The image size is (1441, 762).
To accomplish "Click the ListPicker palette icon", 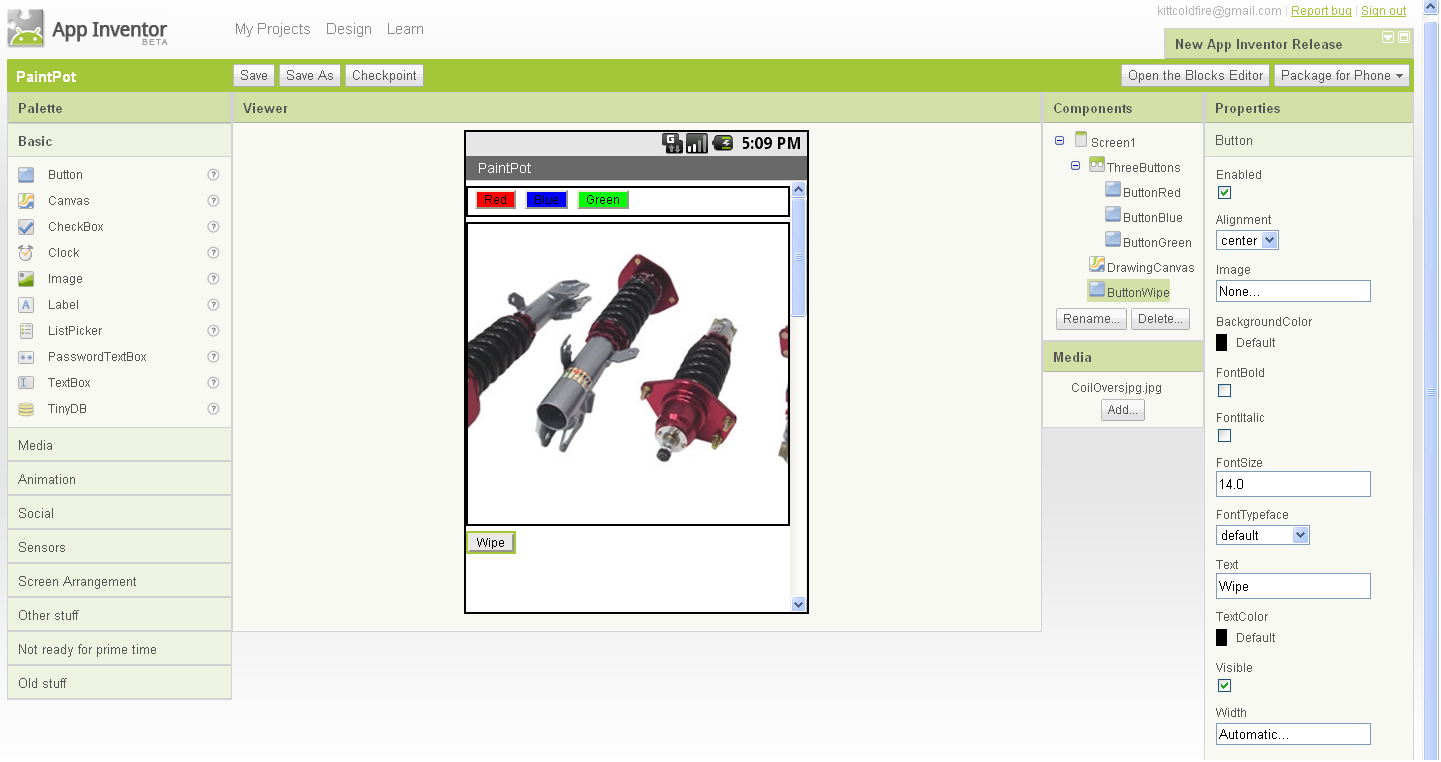I will [26, 331].
